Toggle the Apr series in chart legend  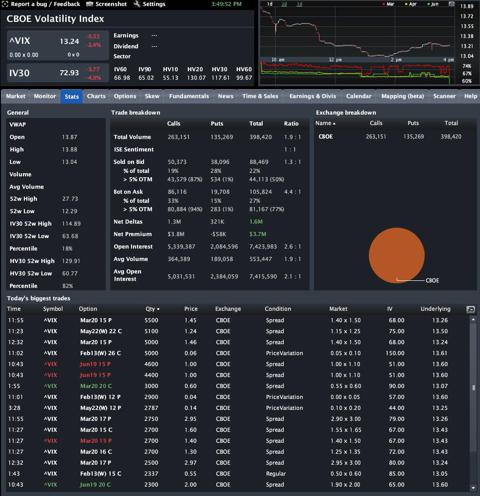(x=411, y=4)
